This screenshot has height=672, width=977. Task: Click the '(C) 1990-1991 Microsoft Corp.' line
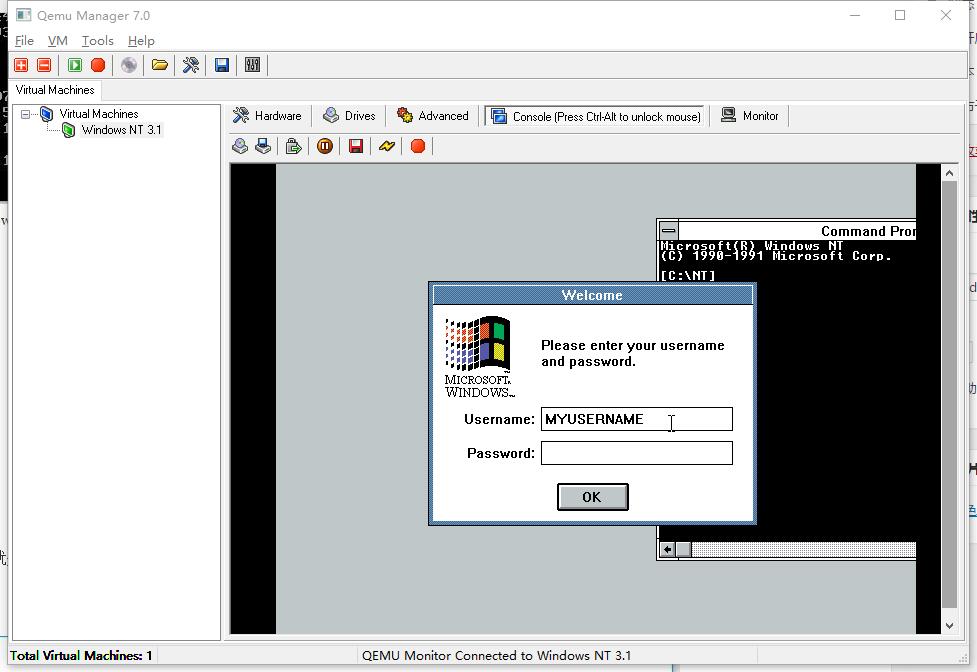click(x=776, y=256)
